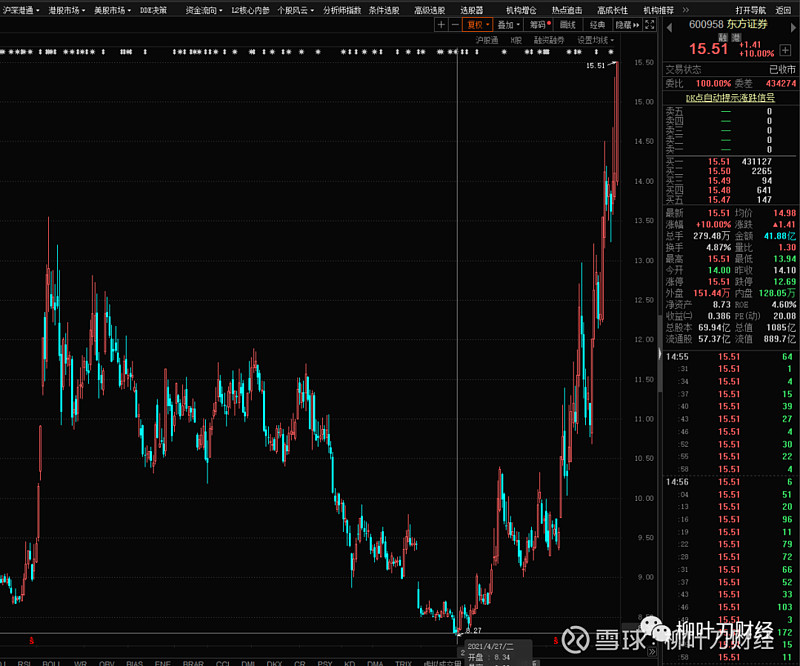Open 选股器 menu
Image resolution: width=800 pixels, height=666 pixels.
coord(471,10)
